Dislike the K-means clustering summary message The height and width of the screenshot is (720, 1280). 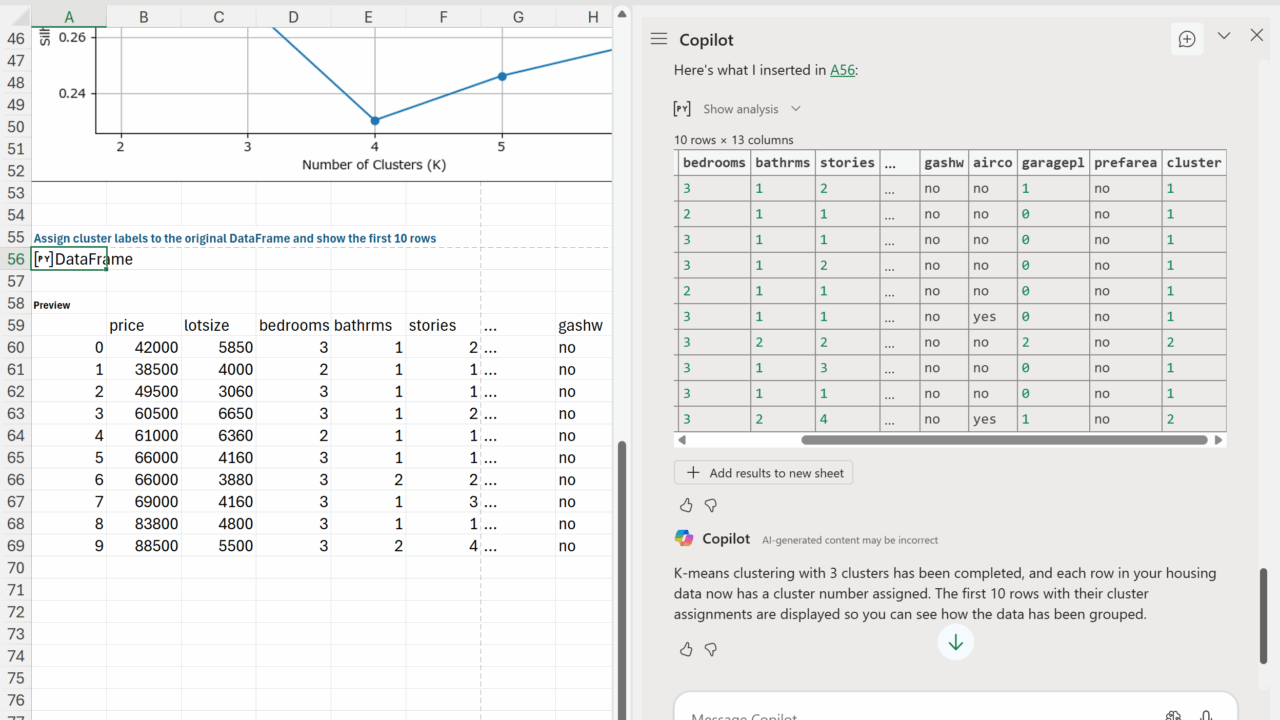[711, 649]
